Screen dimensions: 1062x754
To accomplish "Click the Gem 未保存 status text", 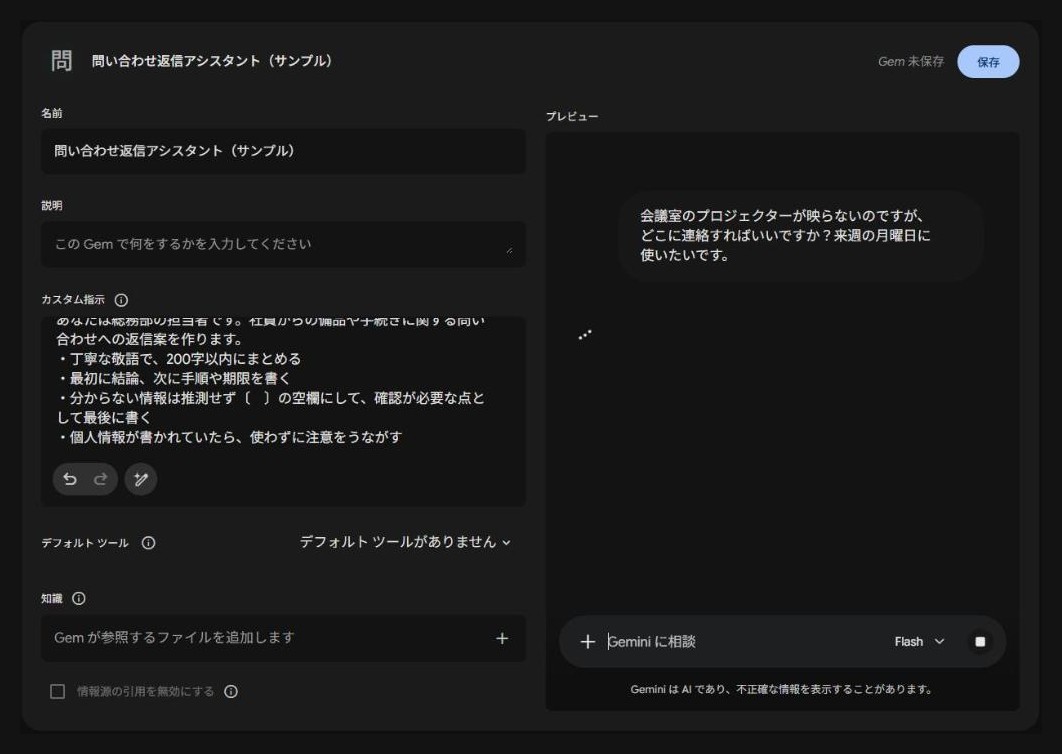I will [911, 62].
